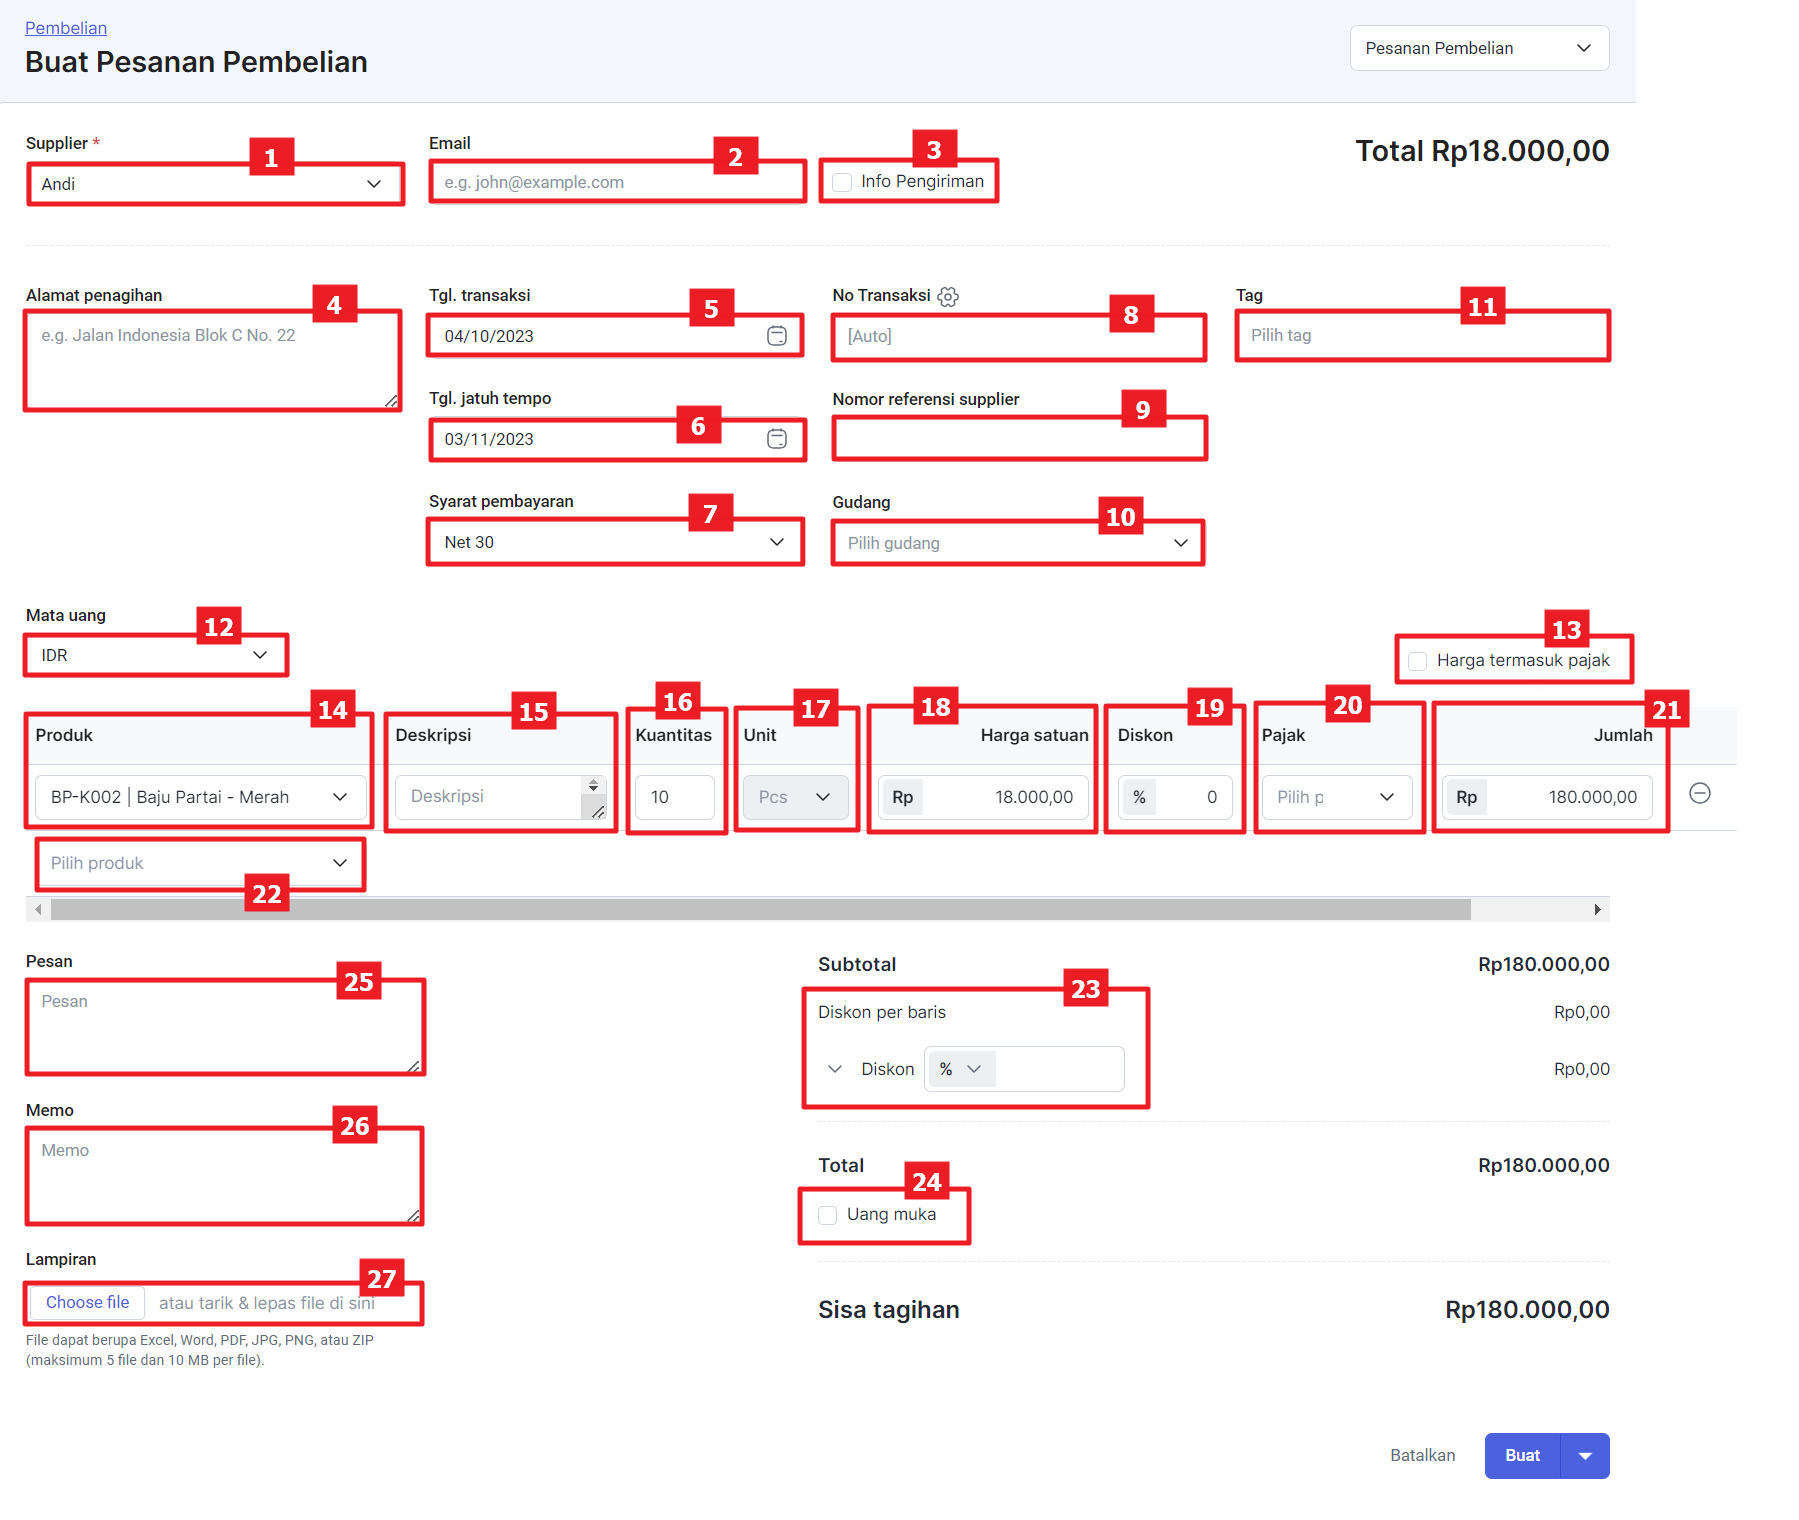1799x1520 pixels.
Task: Click the Tgl. jatuh tempo date field
Action: tap(616, 439)
